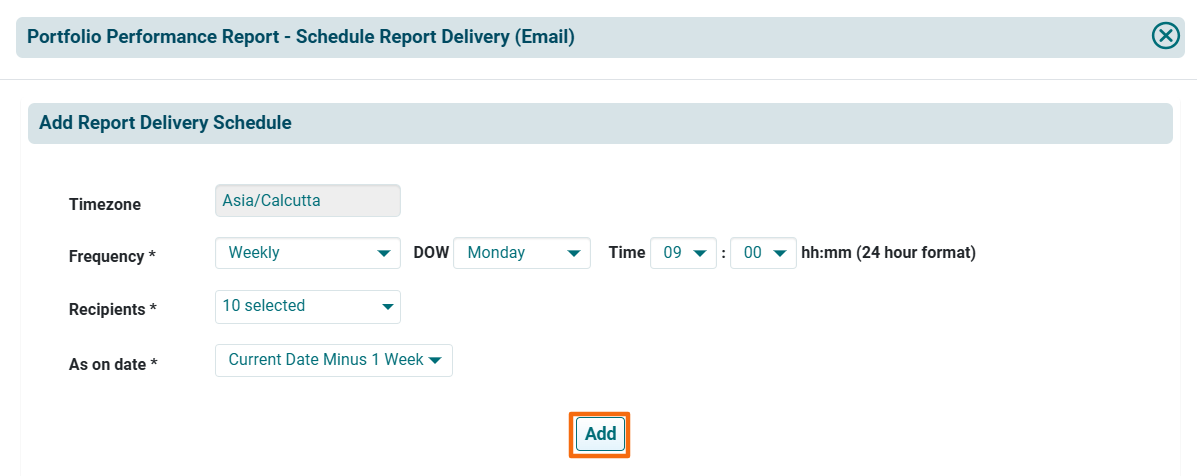Select the 'Weekly' text in Frequency field

point(254,253)
